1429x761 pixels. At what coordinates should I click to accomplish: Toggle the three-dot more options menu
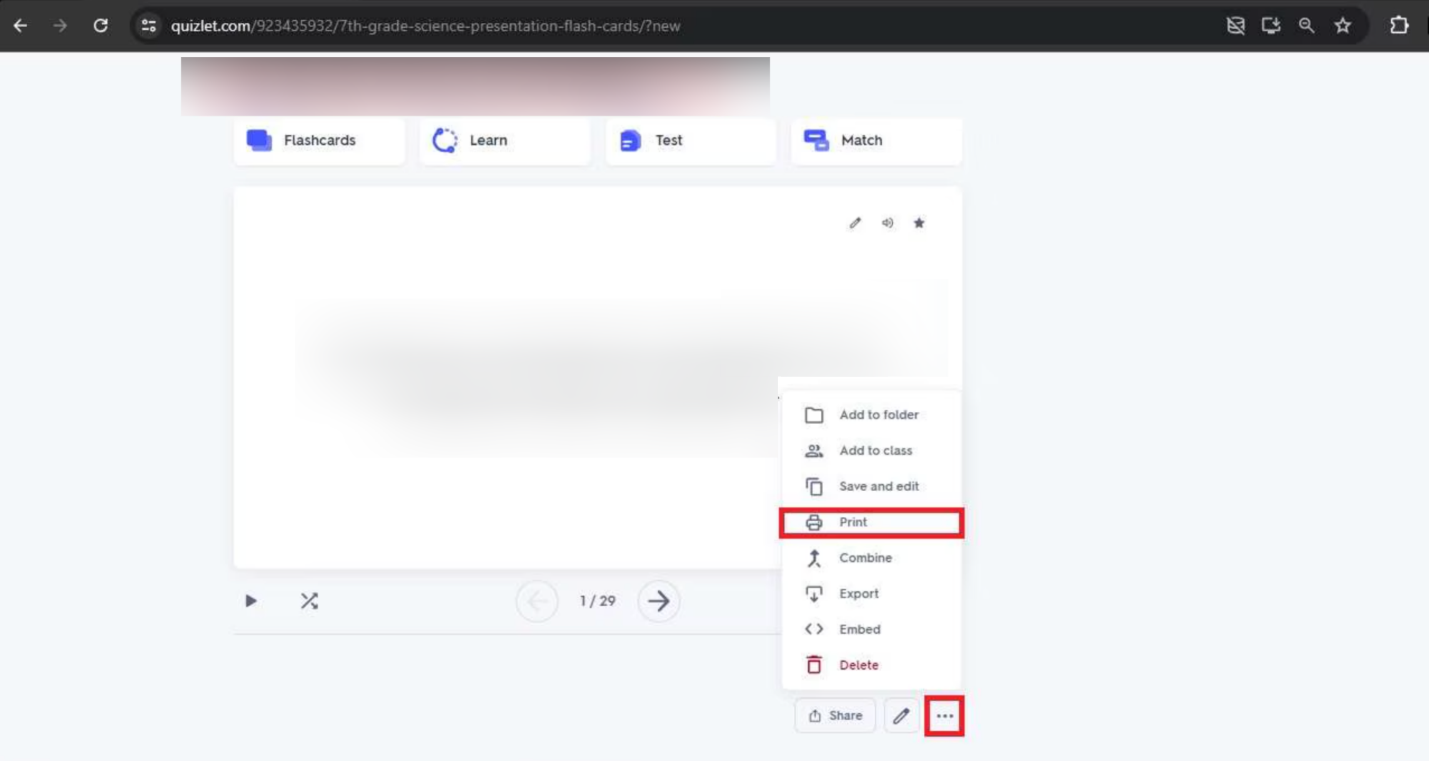tap(945, 716)
